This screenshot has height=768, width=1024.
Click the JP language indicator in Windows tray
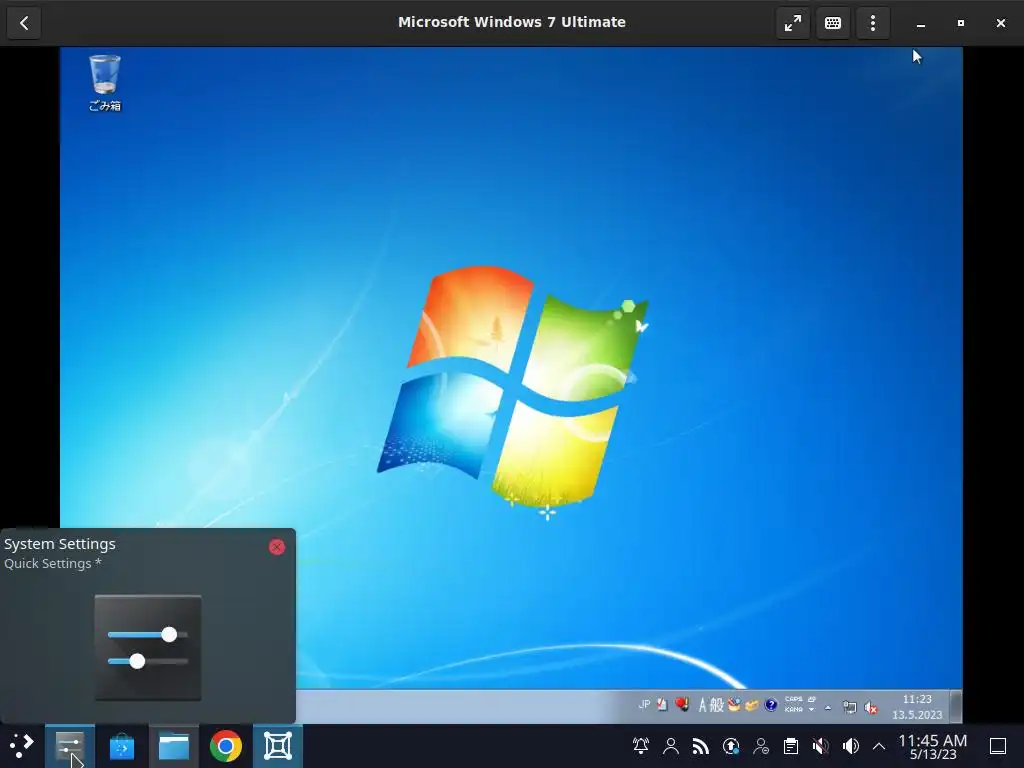(645, 705)
